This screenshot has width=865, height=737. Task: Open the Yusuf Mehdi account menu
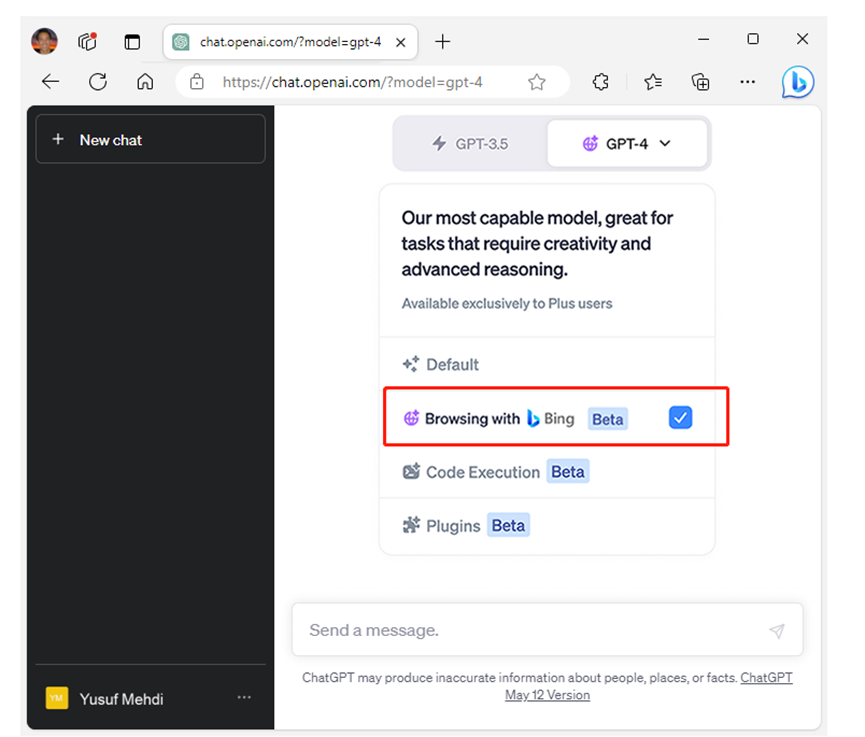click(150, 699)
